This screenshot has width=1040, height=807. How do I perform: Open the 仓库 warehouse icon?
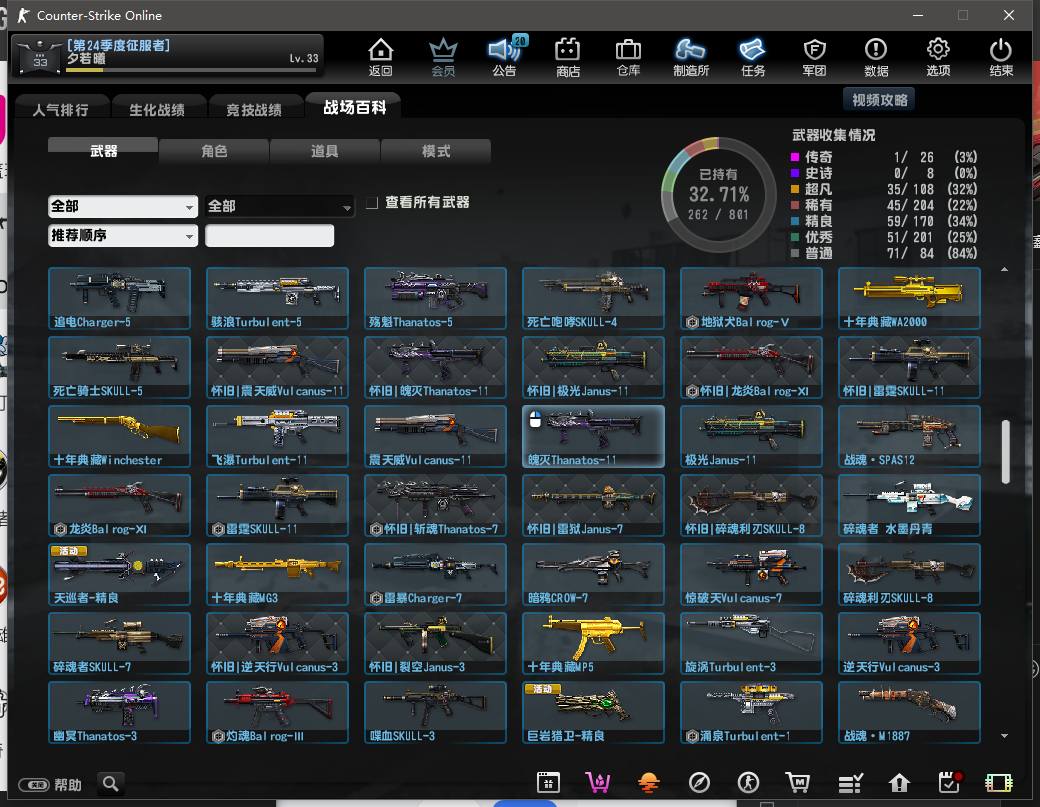(x=628, y=56)
